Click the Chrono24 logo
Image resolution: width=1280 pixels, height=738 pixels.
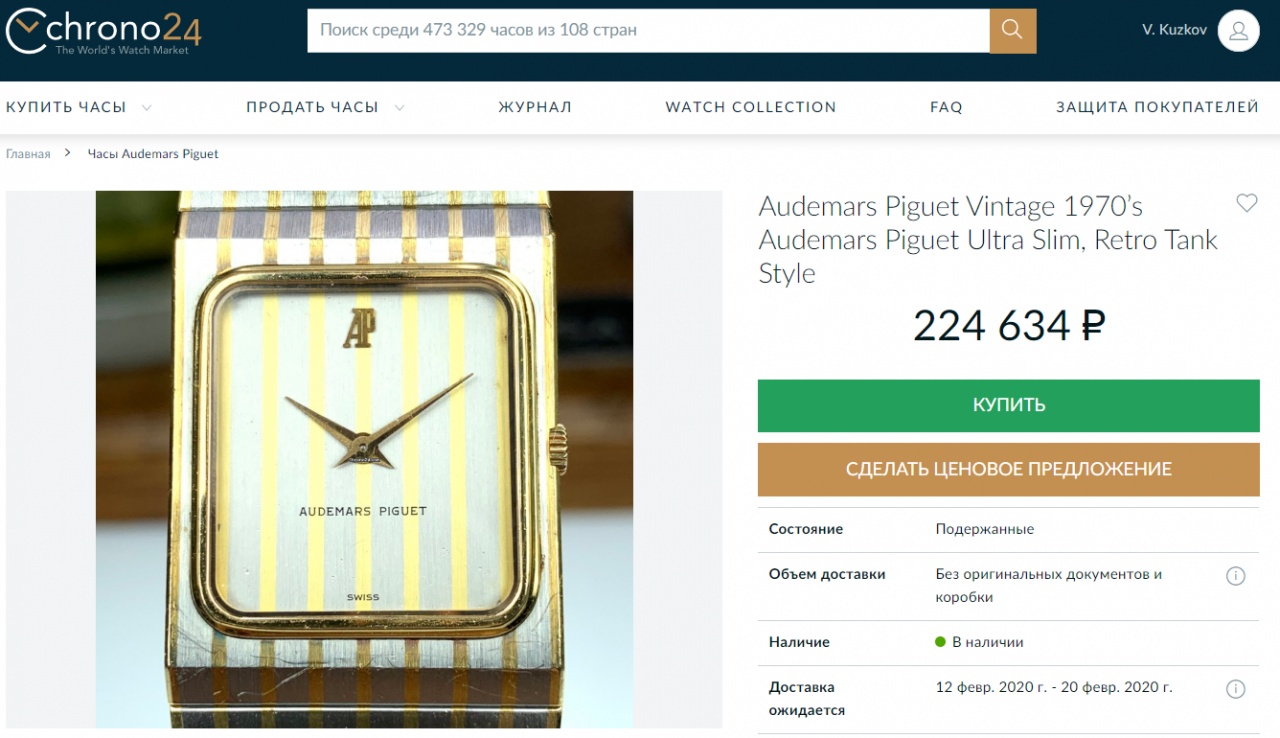pos(104,30)
